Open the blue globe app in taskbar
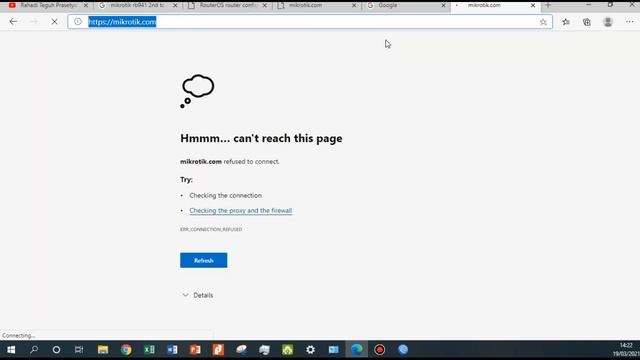The width and height of the screenshot is (640, 360). pyautogui.click(x=403, y=350)
